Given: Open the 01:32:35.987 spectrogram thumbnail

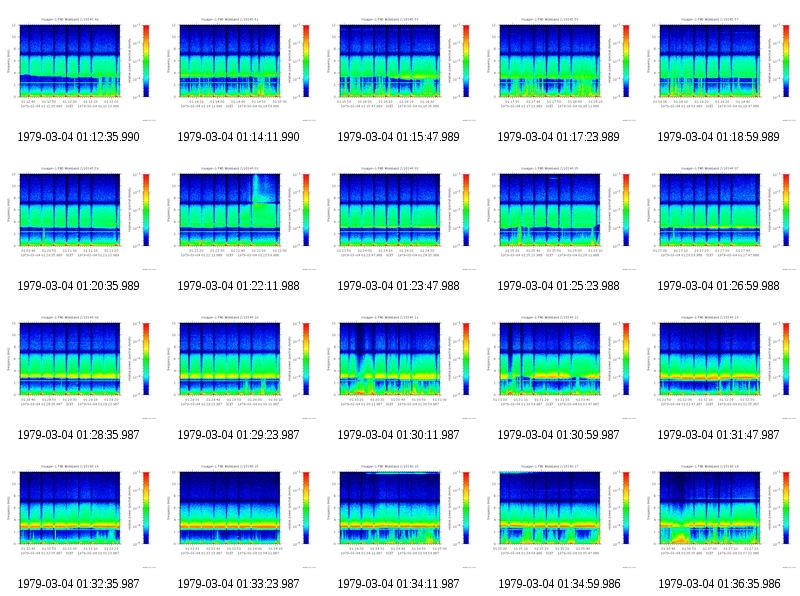Looking at the screenshot, I should [79, 515].
